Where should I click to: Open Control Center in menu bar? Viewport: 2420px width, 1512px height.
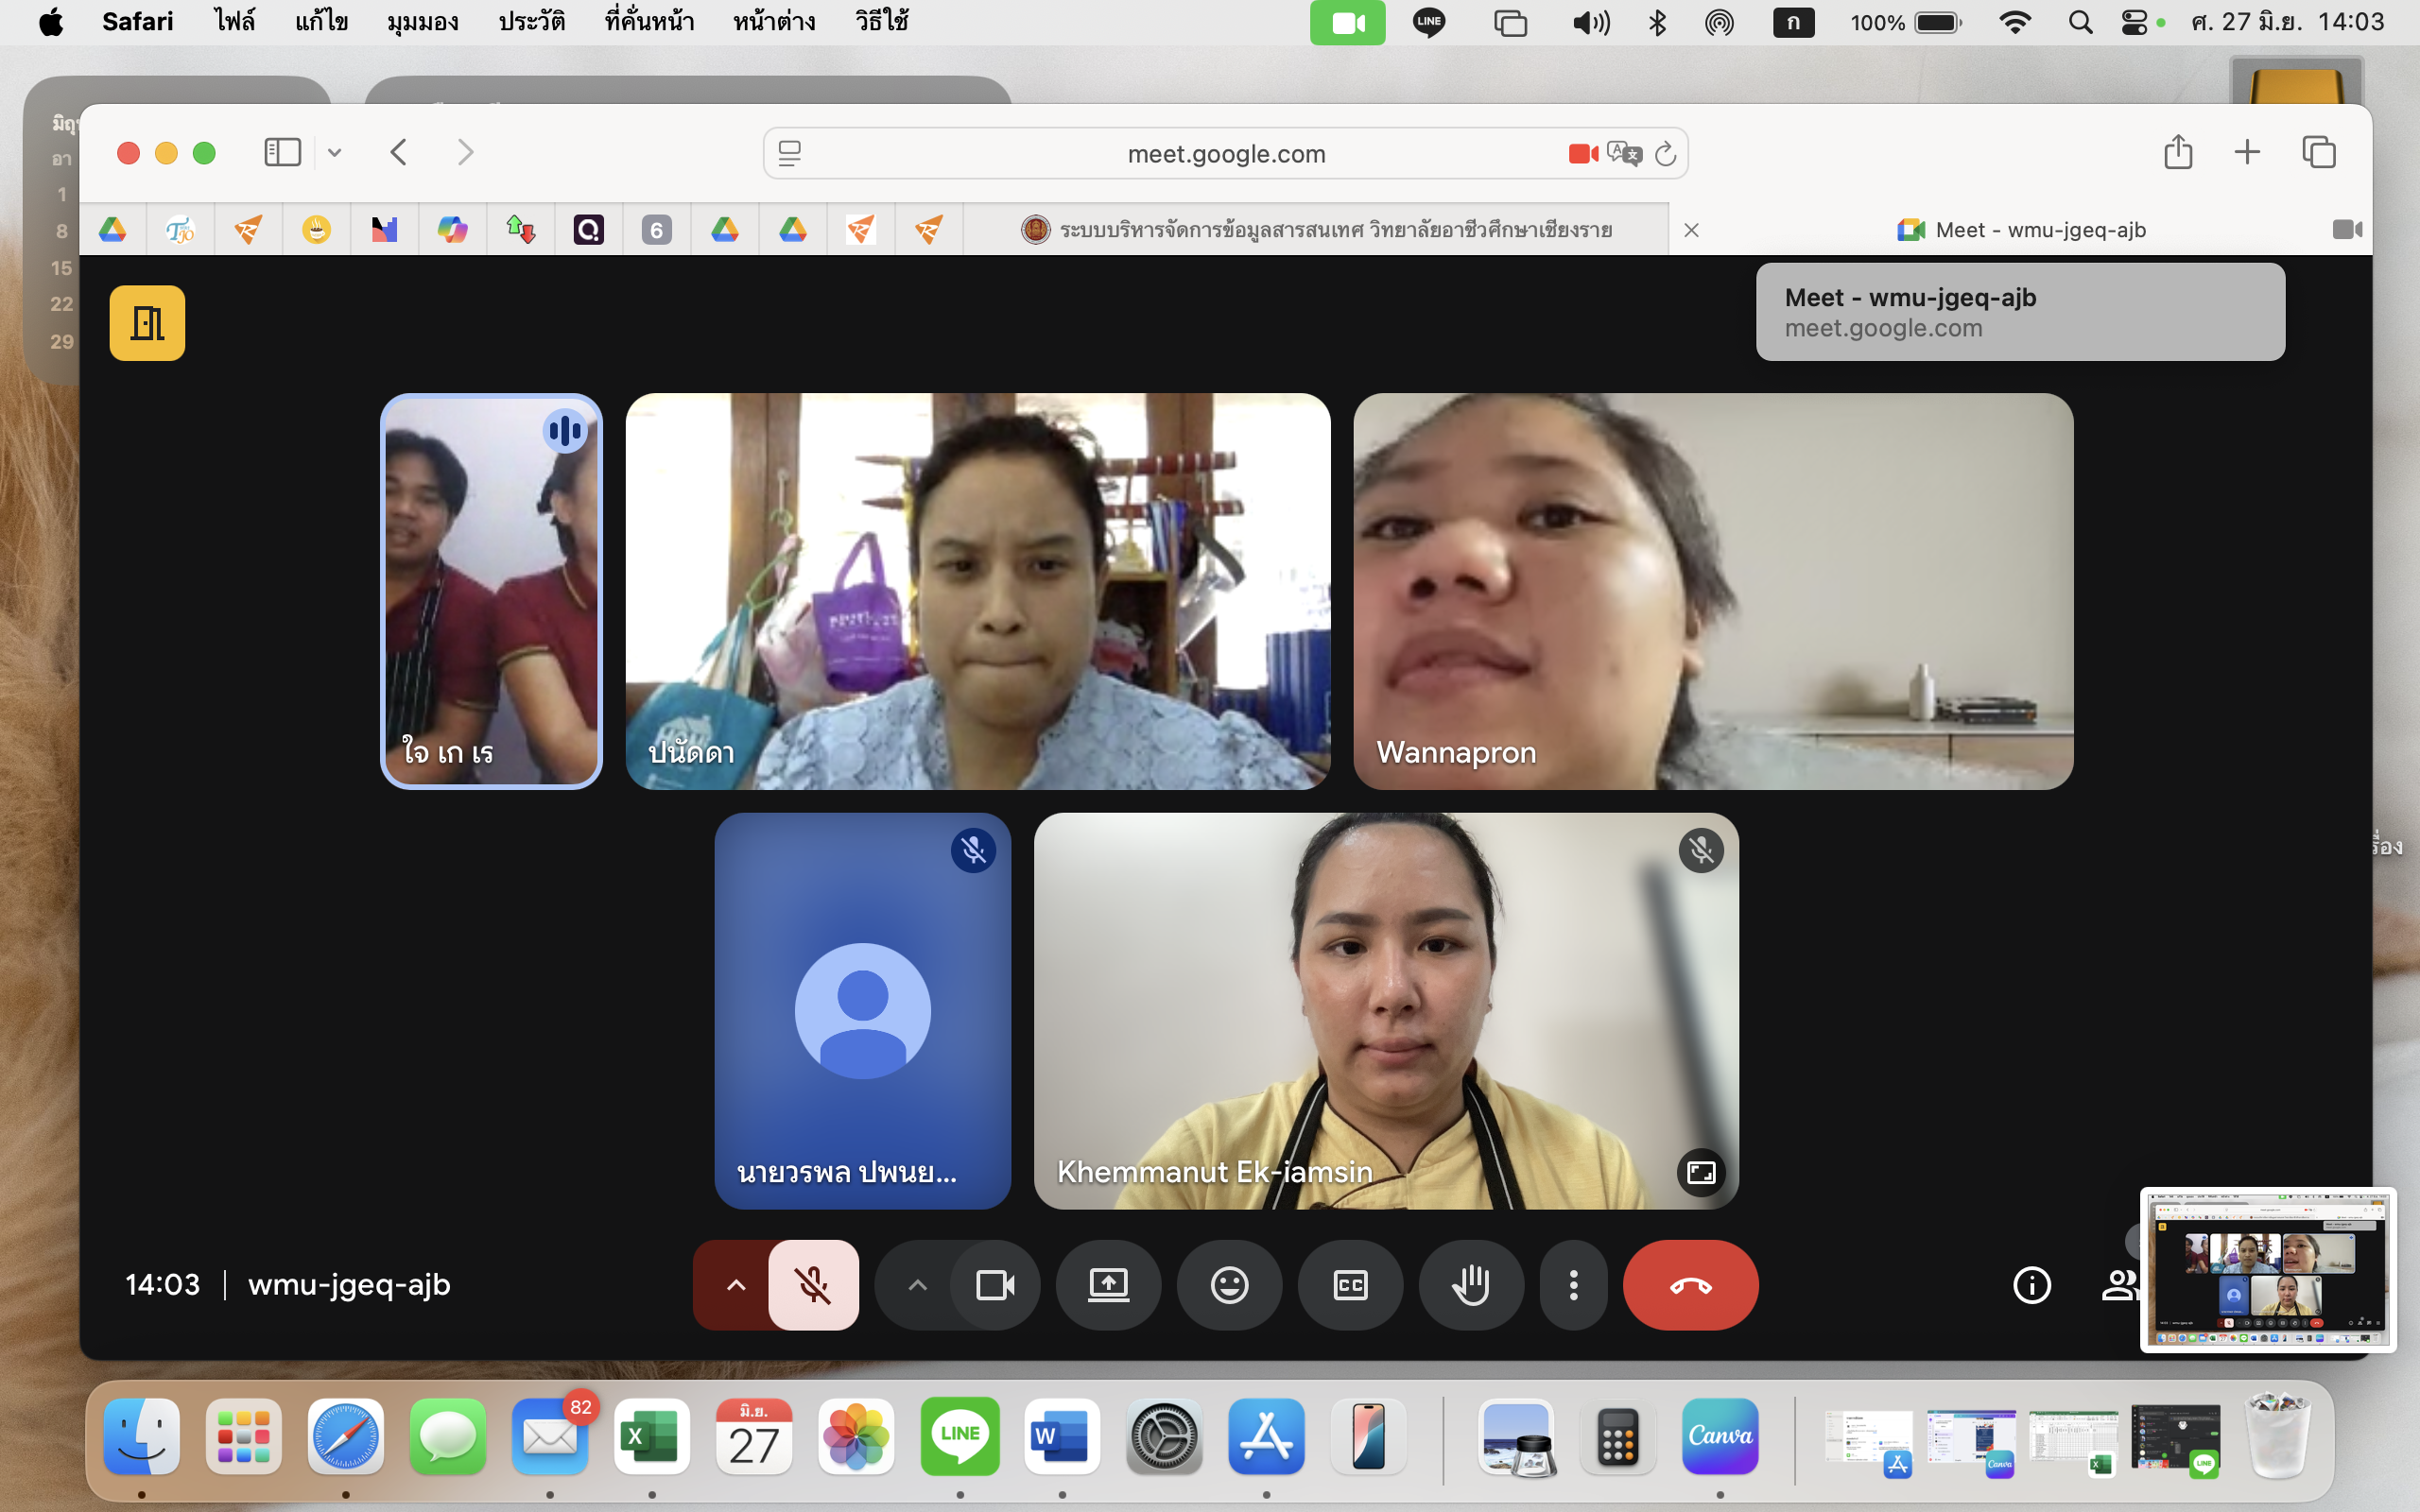point(2134,22)
